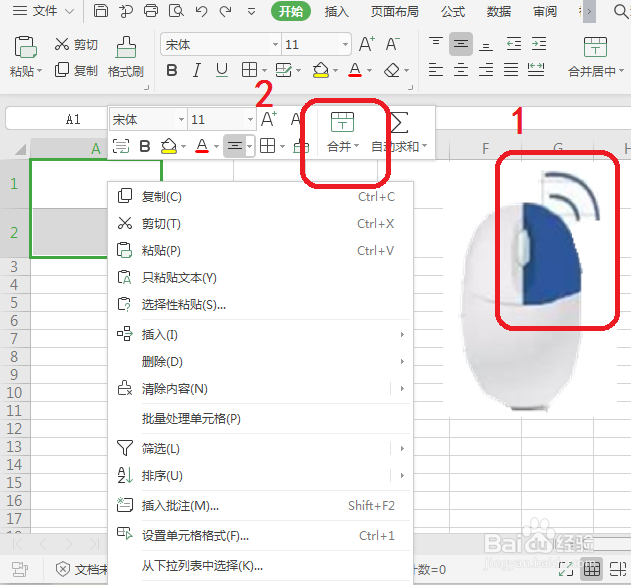Switch to 插入 ribbon tab

pyautogui.click(x=336, y=11)
